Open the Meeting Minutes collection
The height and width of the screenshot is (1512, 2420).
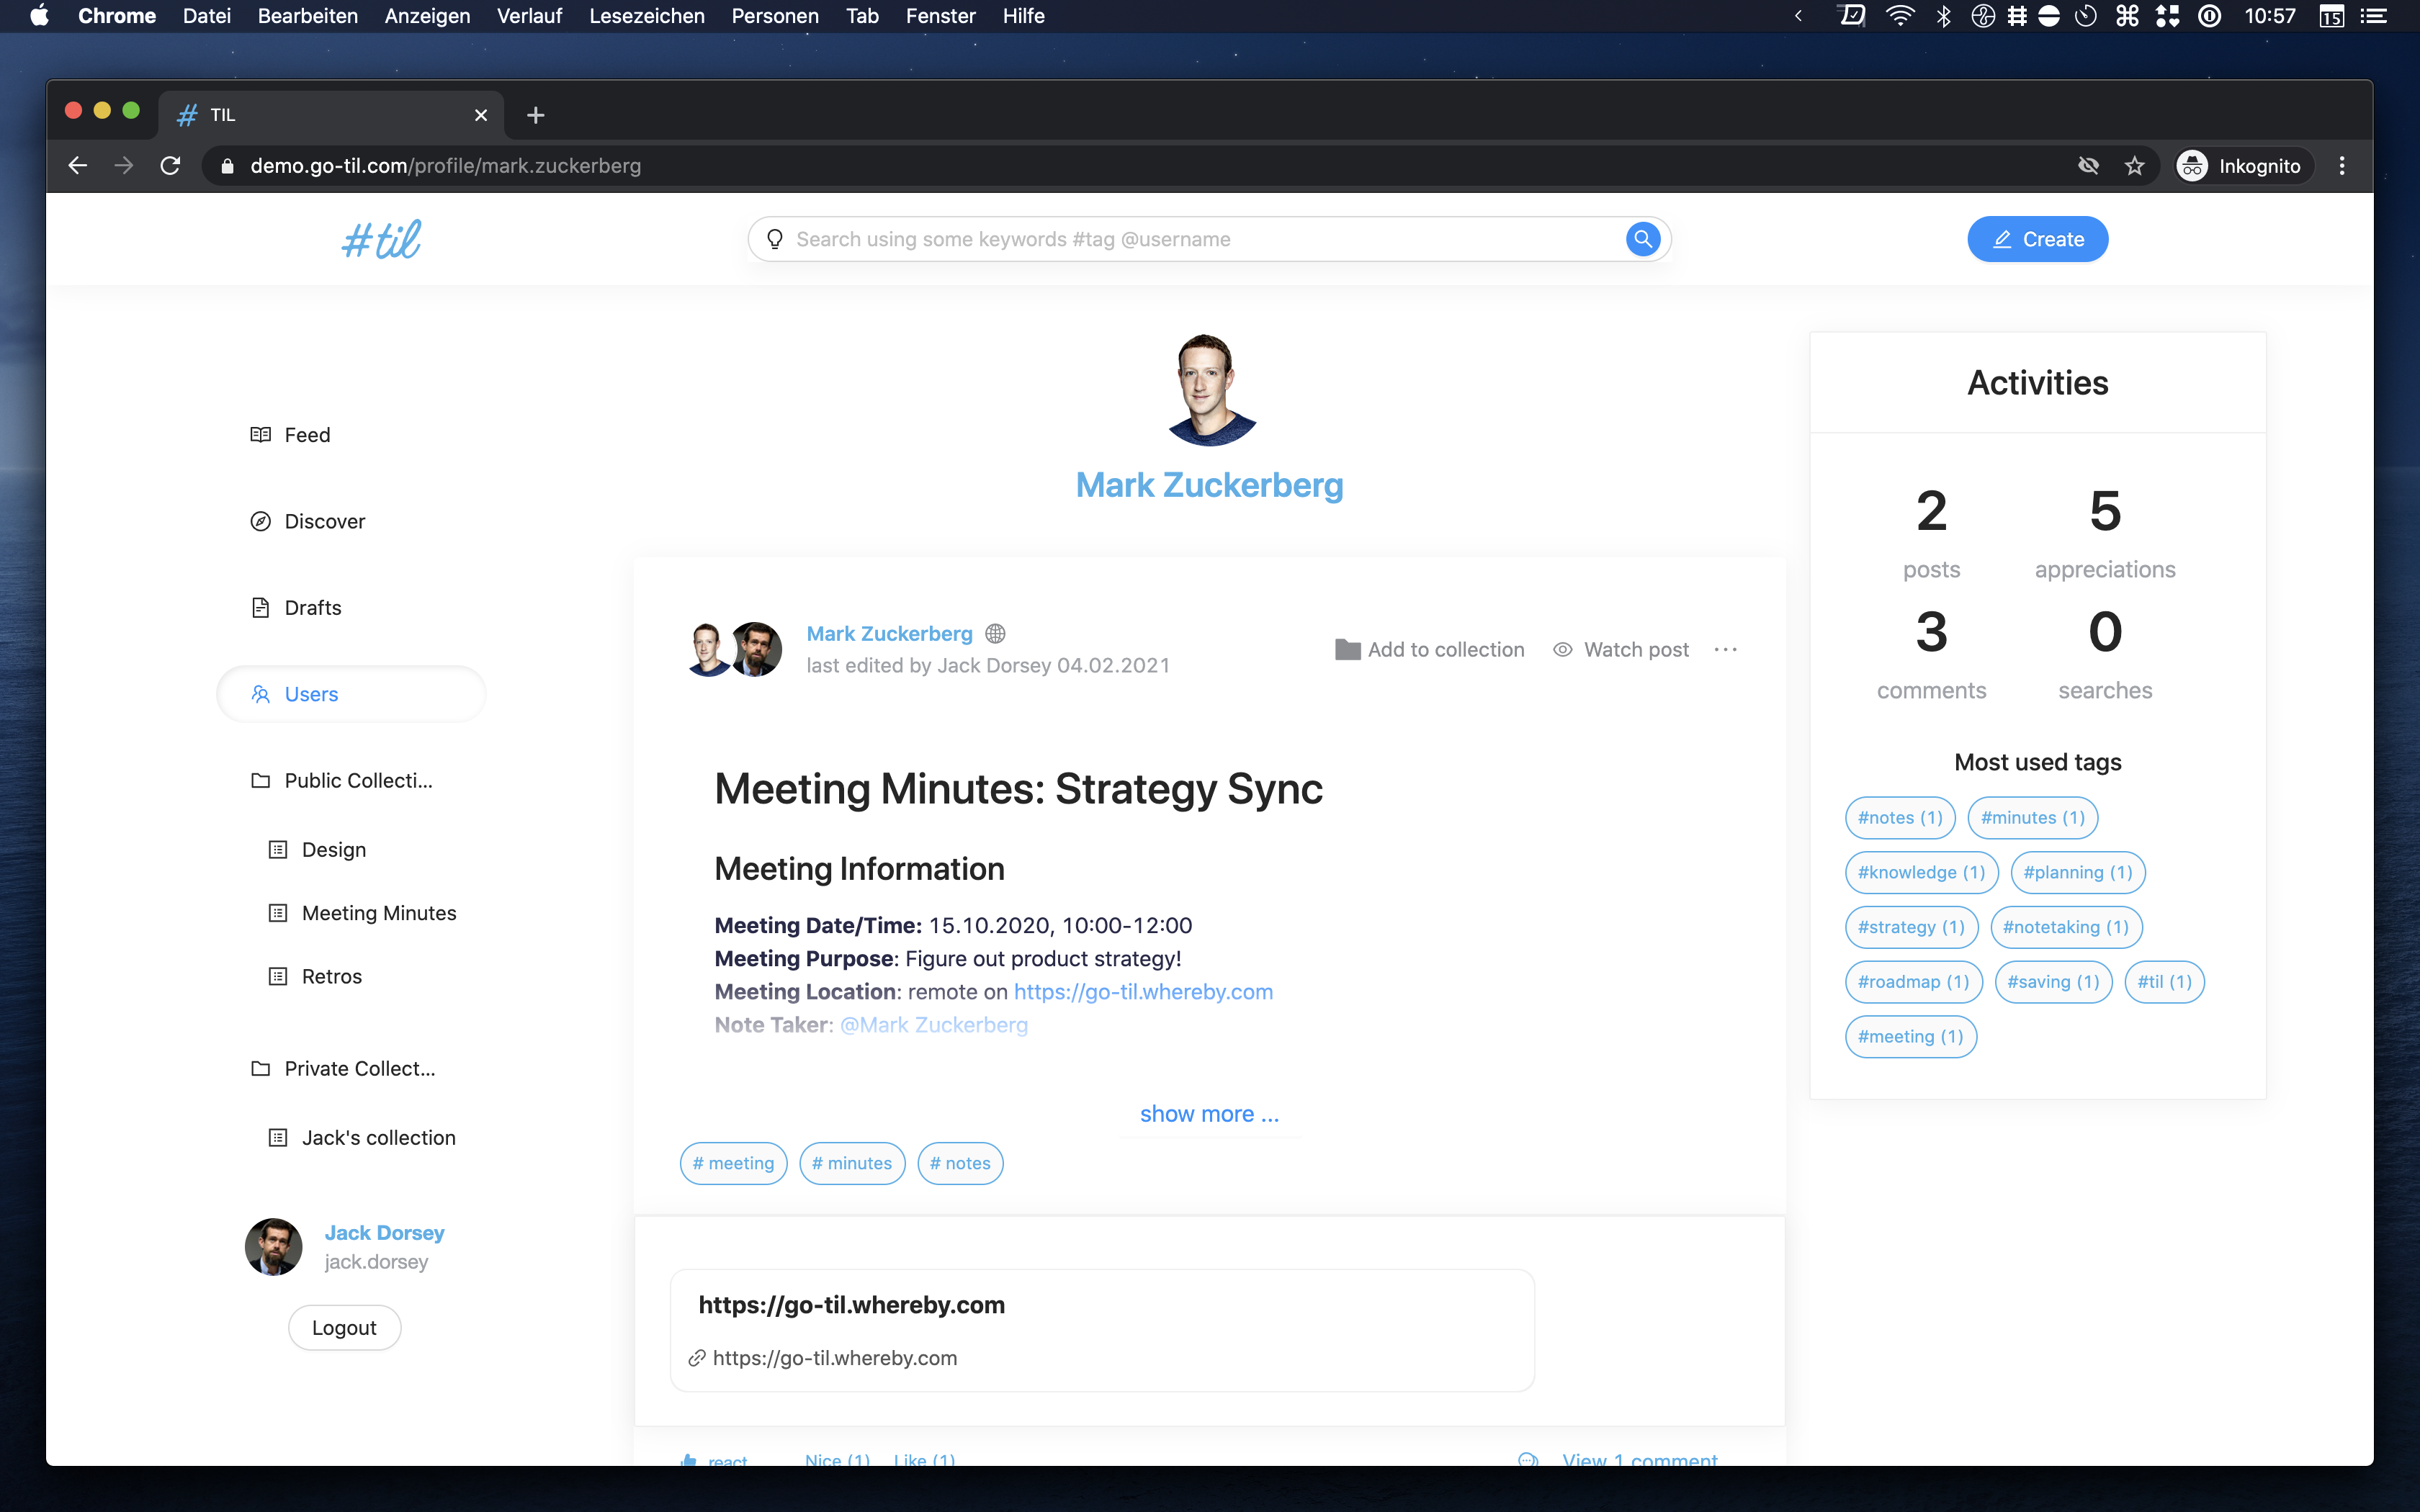point(378,913)
